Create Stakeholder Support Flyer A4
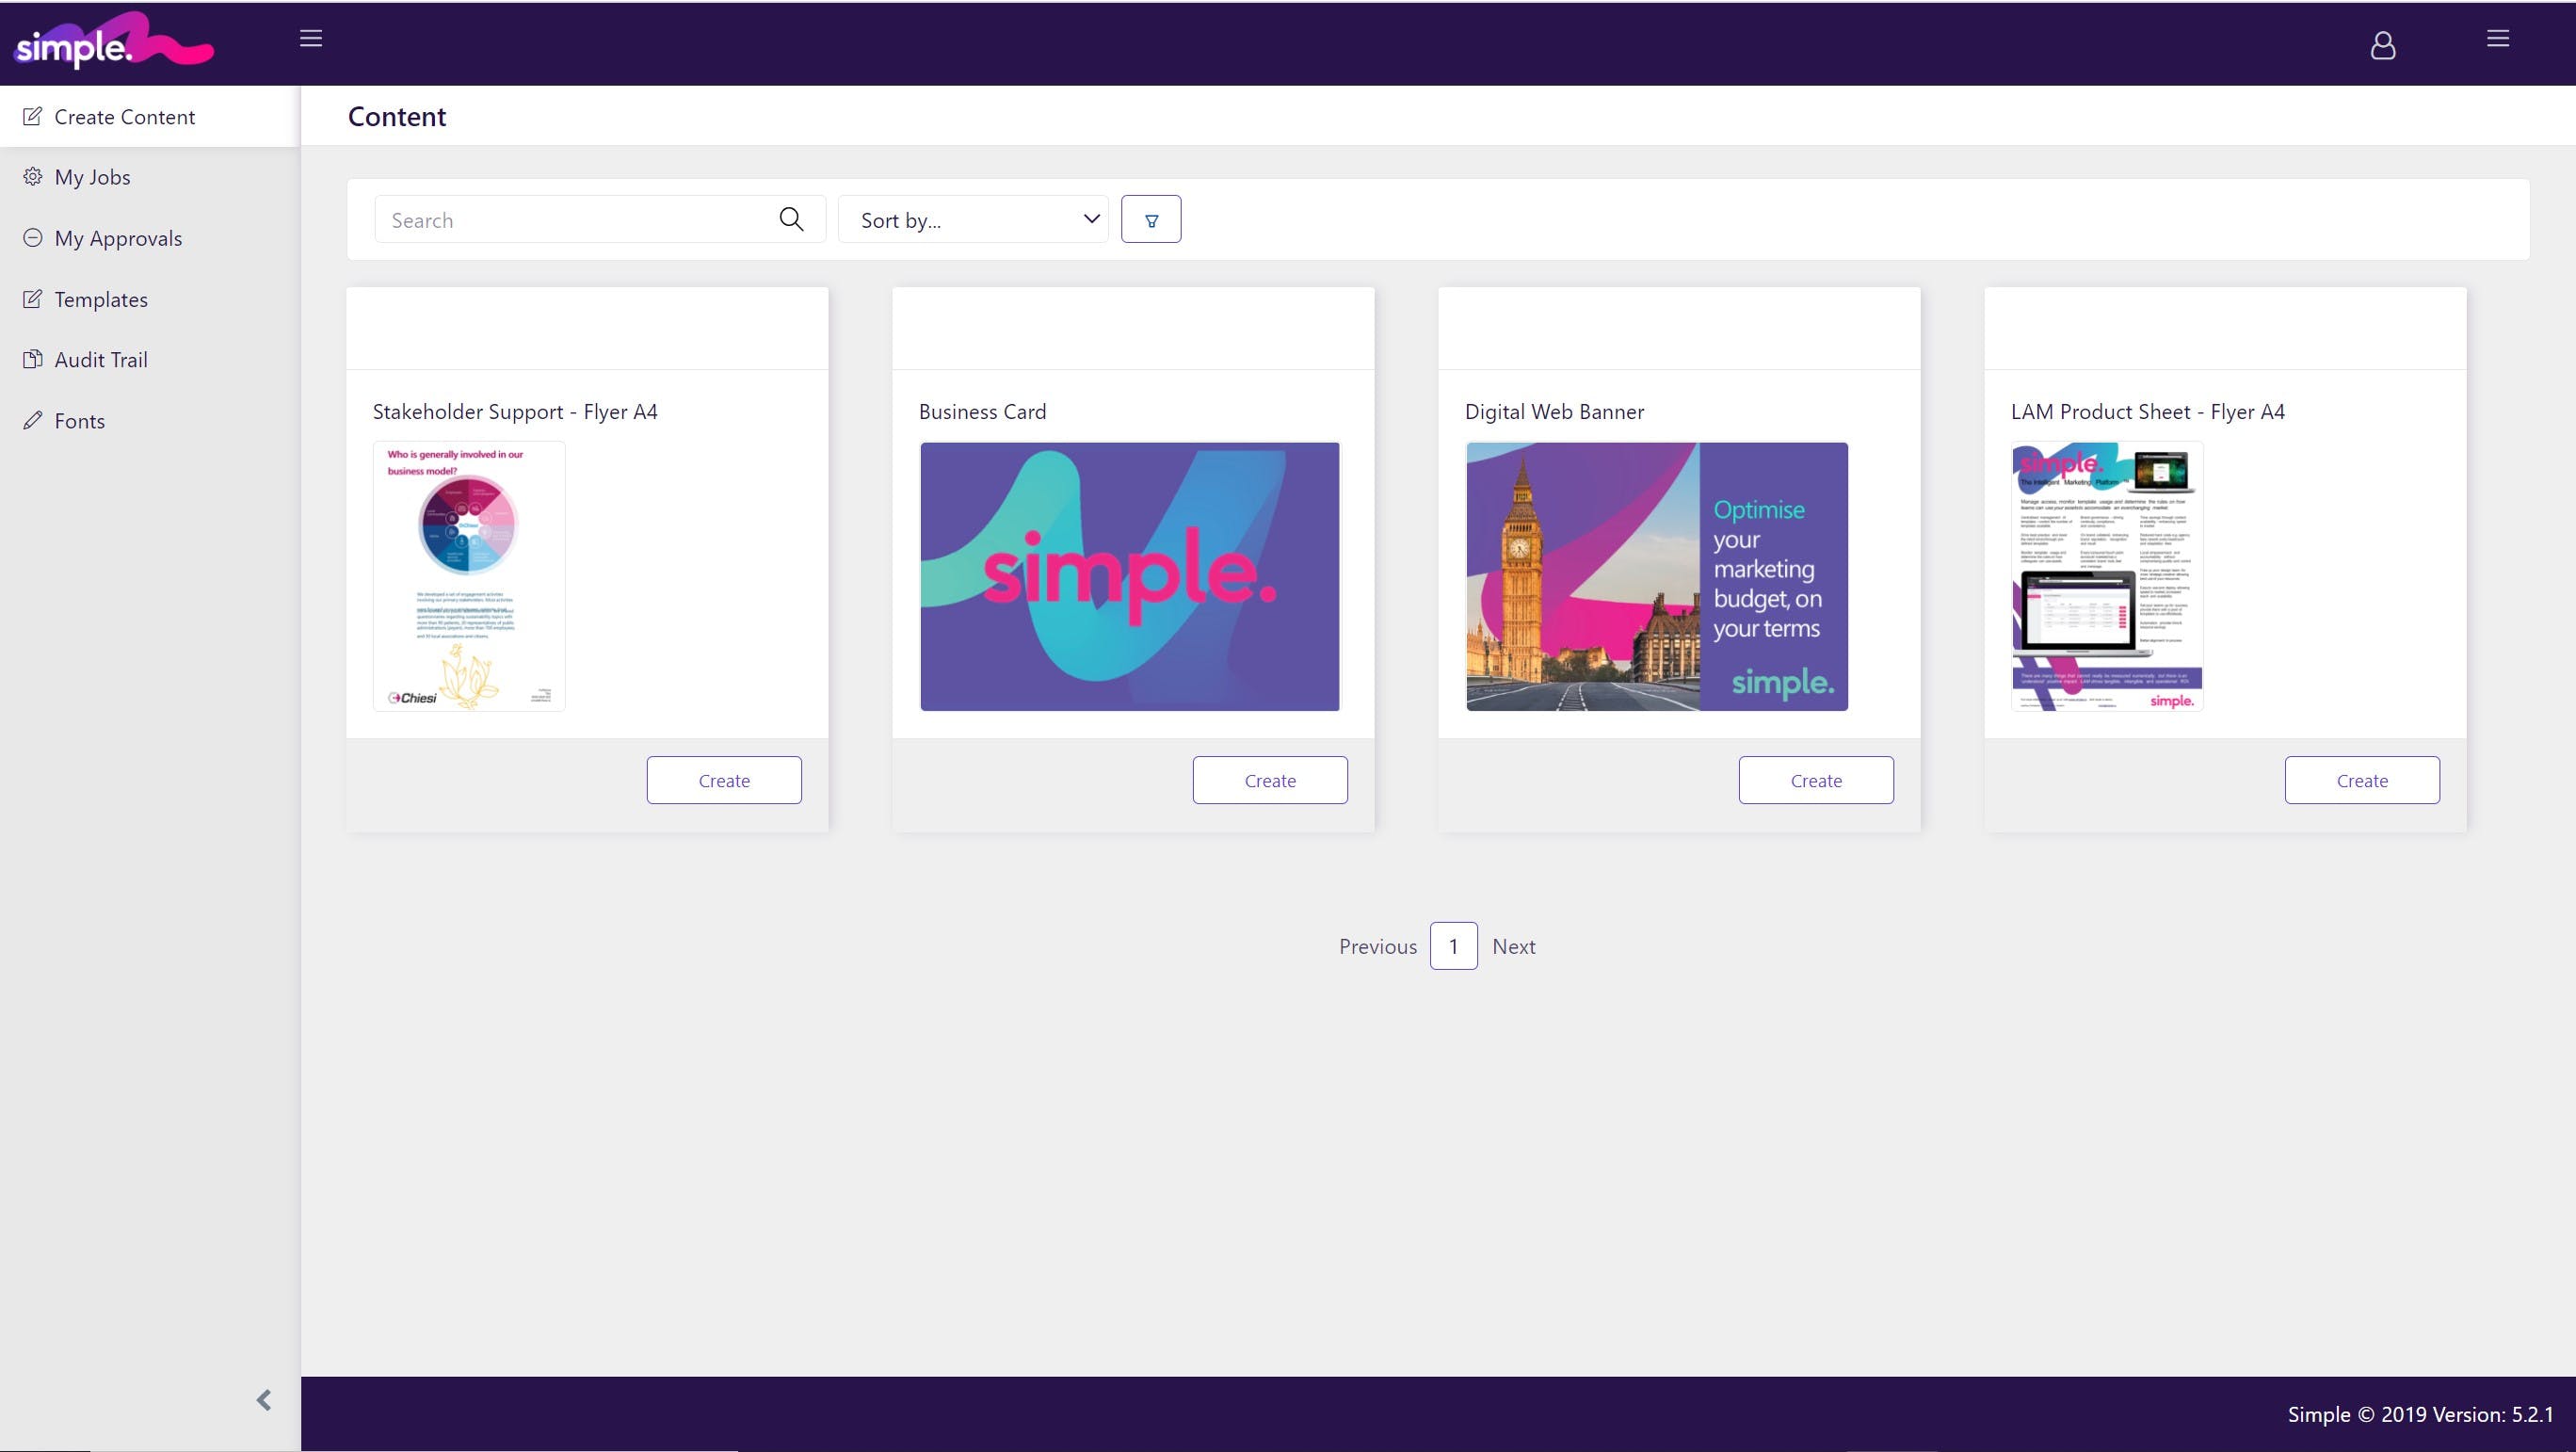Image resolution: width=2576 pixels, height=1452 pixels. point(723,780)
